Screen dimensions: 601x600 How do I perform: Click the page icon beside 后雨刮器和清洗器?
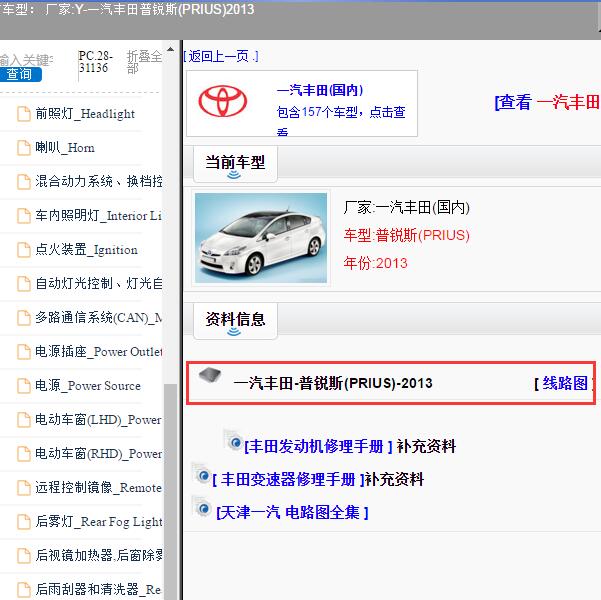(x=24, y=590)
